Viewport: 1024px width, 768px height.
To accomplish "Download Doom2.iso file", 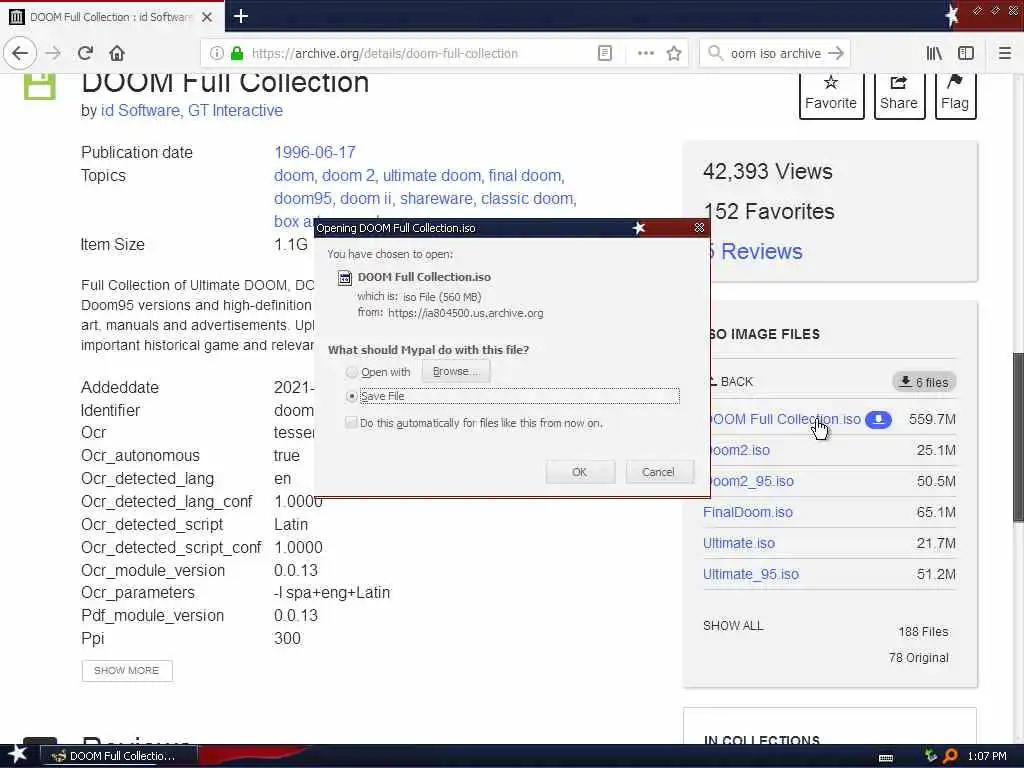I will click(739, 450).
